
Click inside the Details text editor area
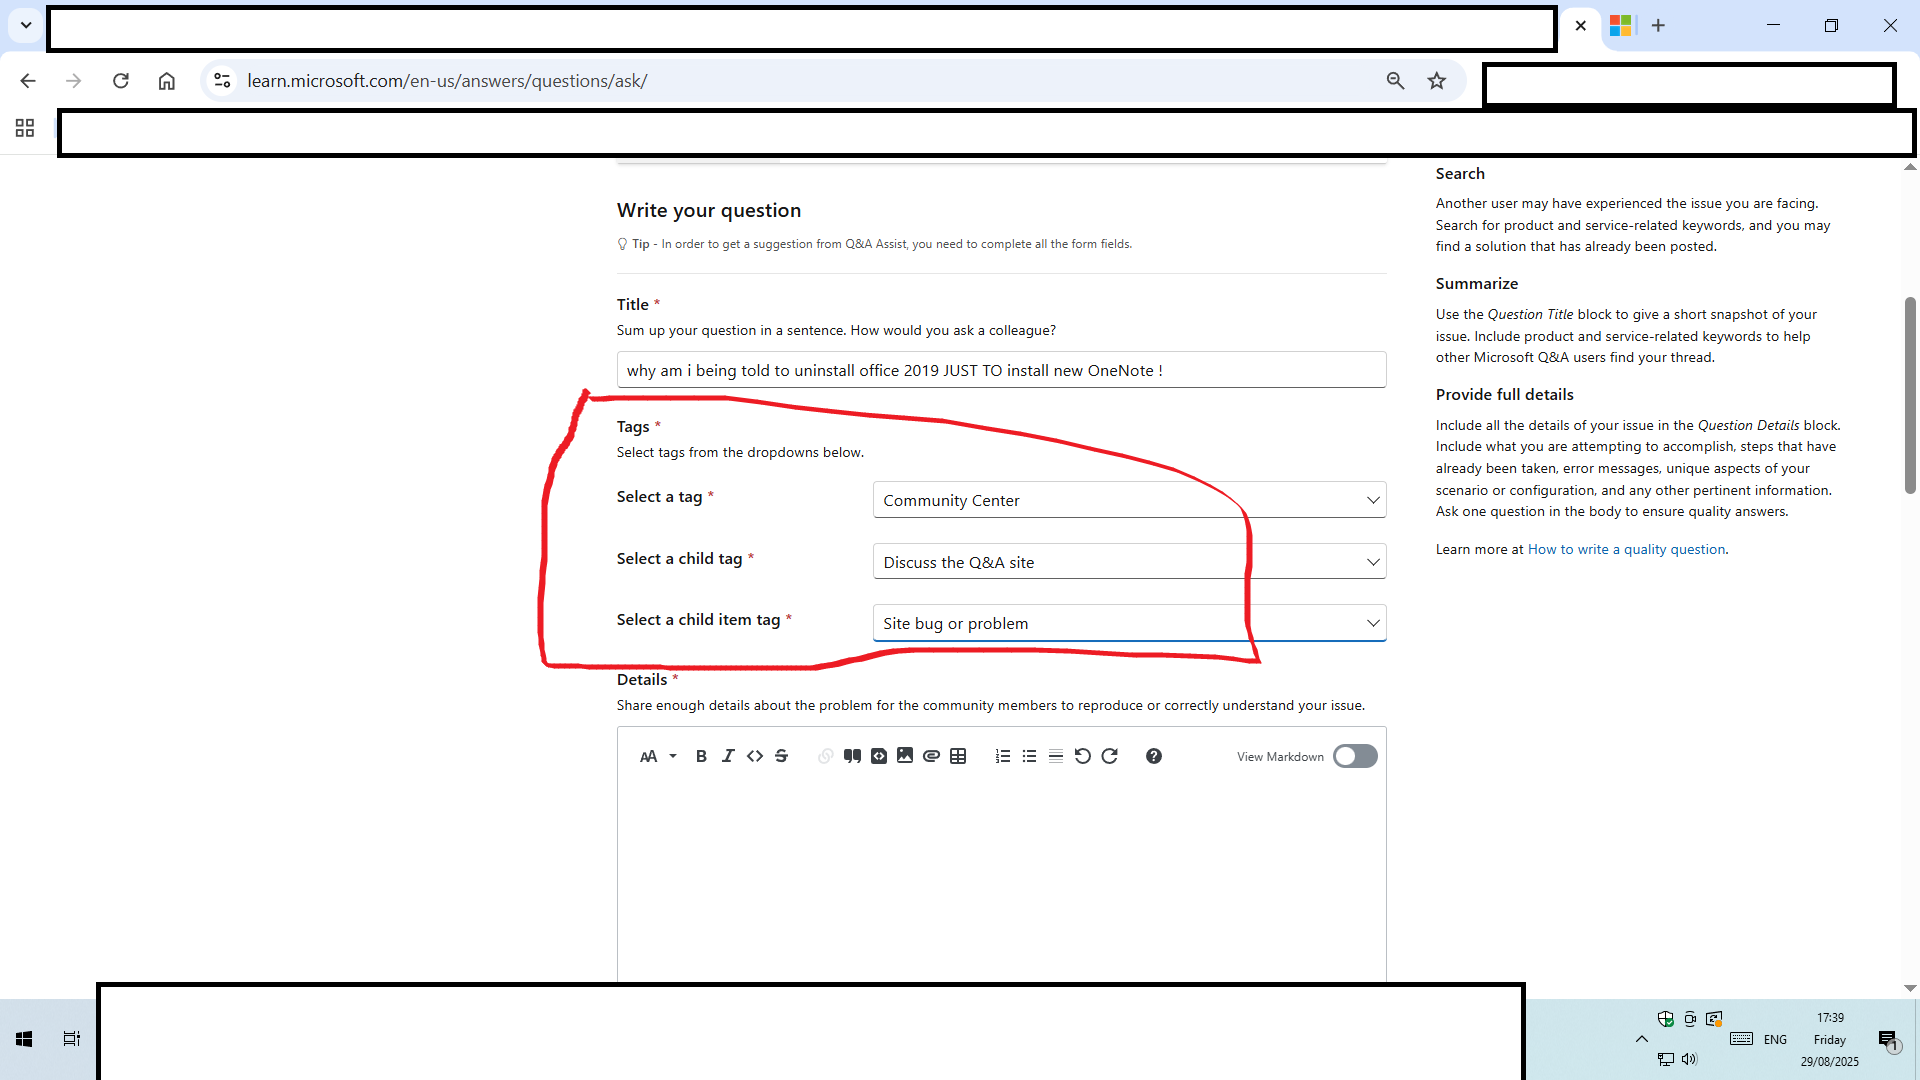[x=1001, y=880]
